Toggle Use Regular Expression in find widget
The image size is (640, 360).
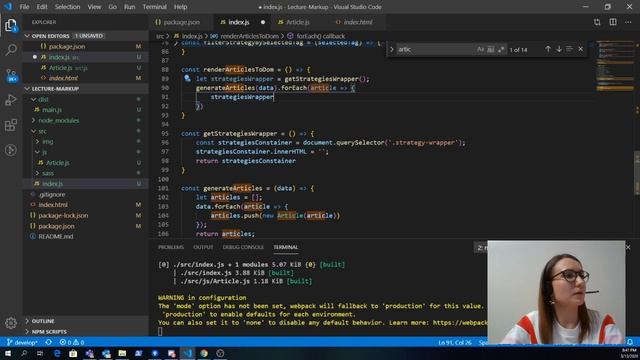[501, 49]
